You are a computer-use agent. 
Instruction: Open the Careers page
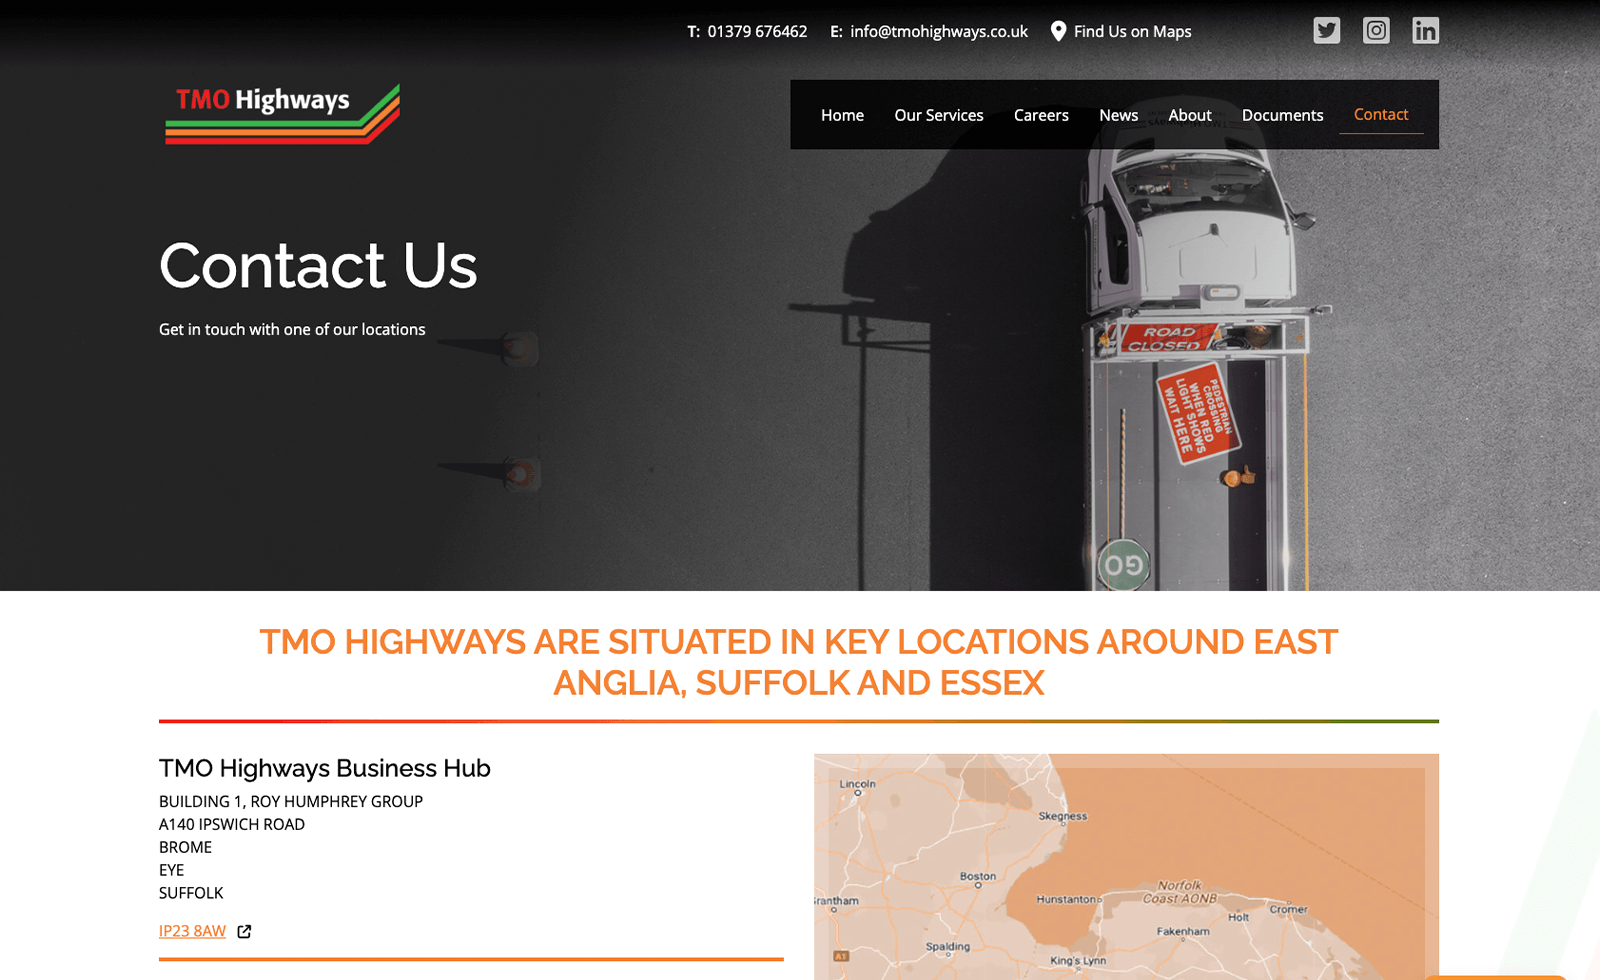1041,115
